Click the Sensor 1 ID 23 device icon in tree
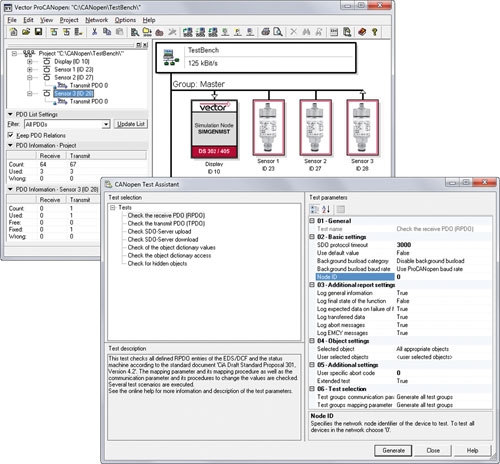This screenshot has height=464, width=500. click(47, 69)
